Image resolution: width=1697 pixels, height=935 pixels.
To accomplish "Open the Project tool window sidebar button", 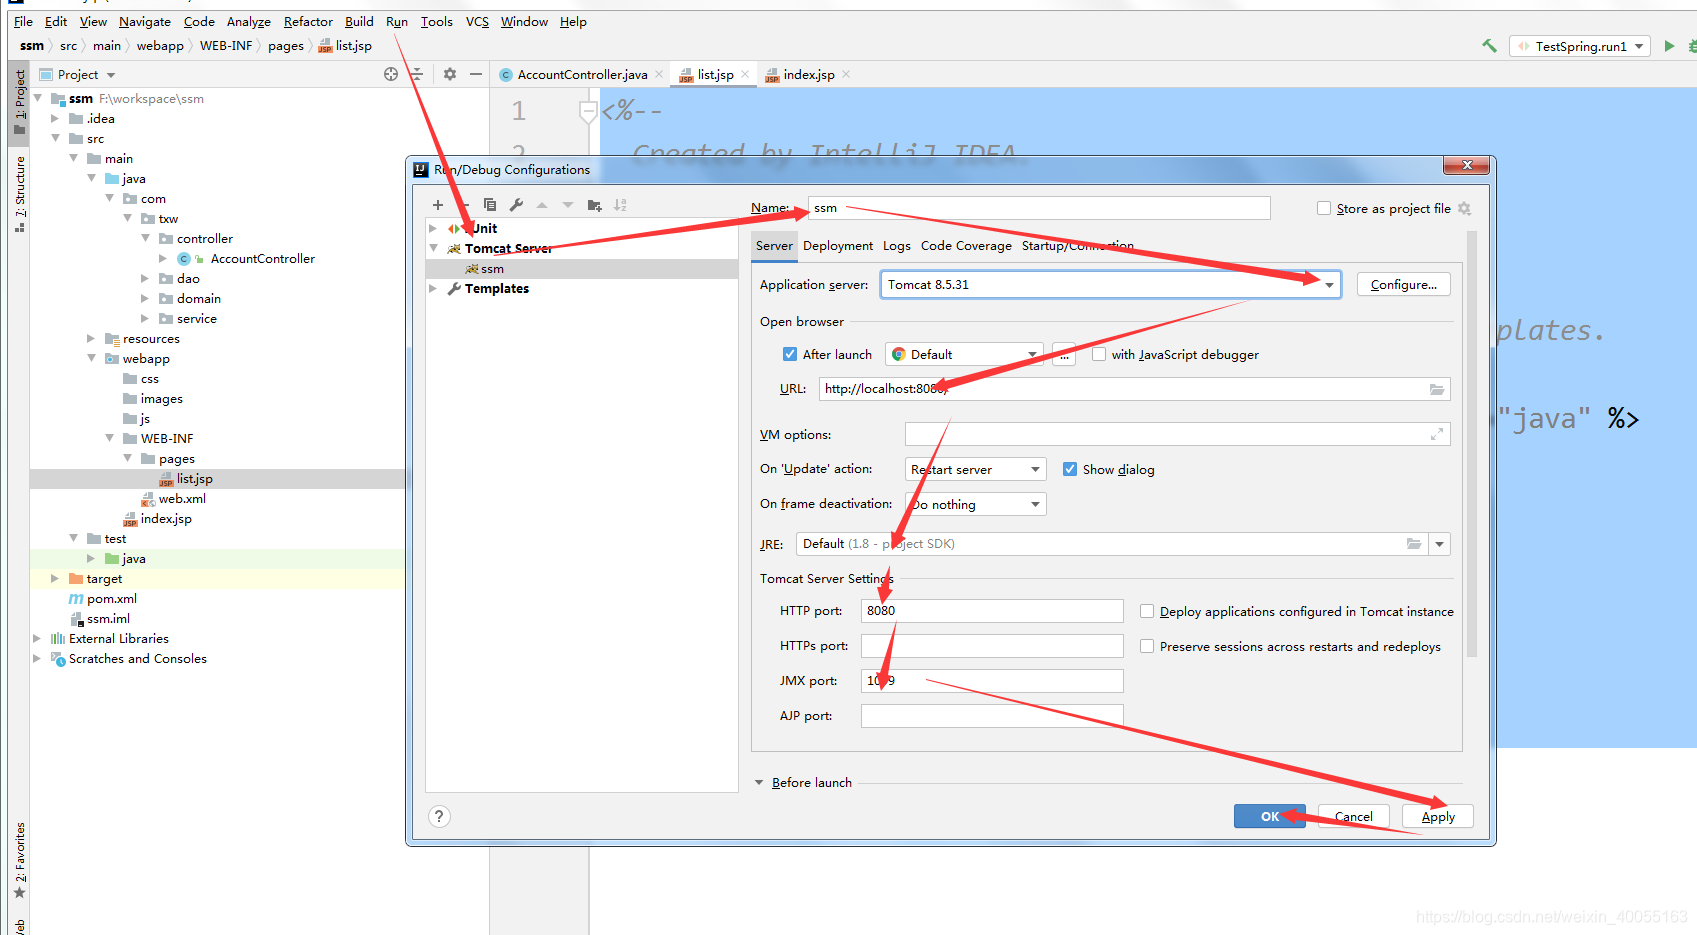I will point(19,102).
